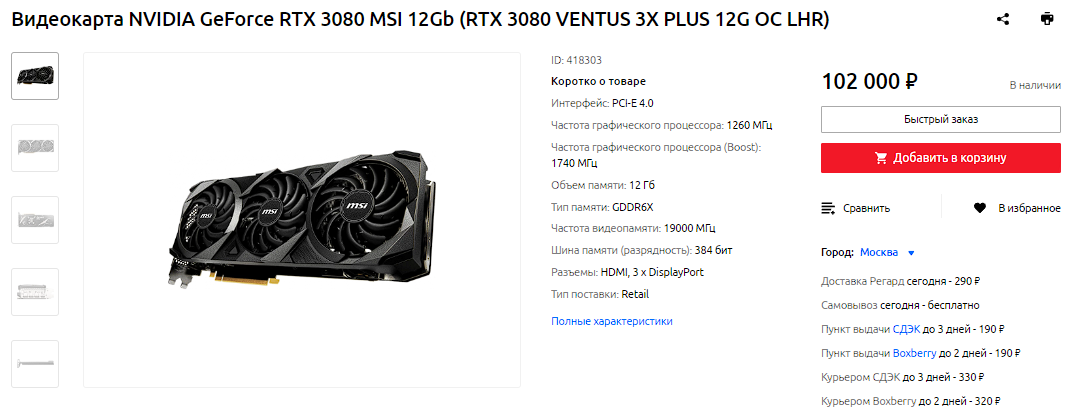Image resolution: width=1070 pixels, height=411 pixels.
Task: Select fifth thumbnail, card side view
Action: click(35, 364)
